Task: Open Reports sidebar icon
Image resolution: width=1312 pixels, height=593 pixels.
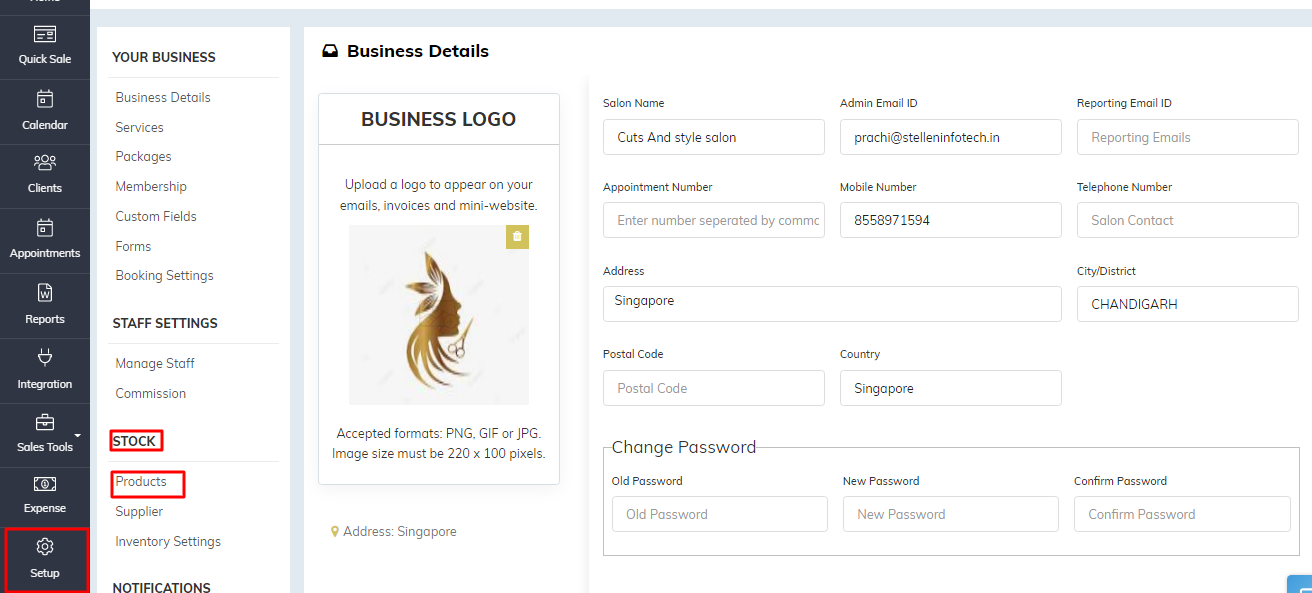Action: [44, 294]
